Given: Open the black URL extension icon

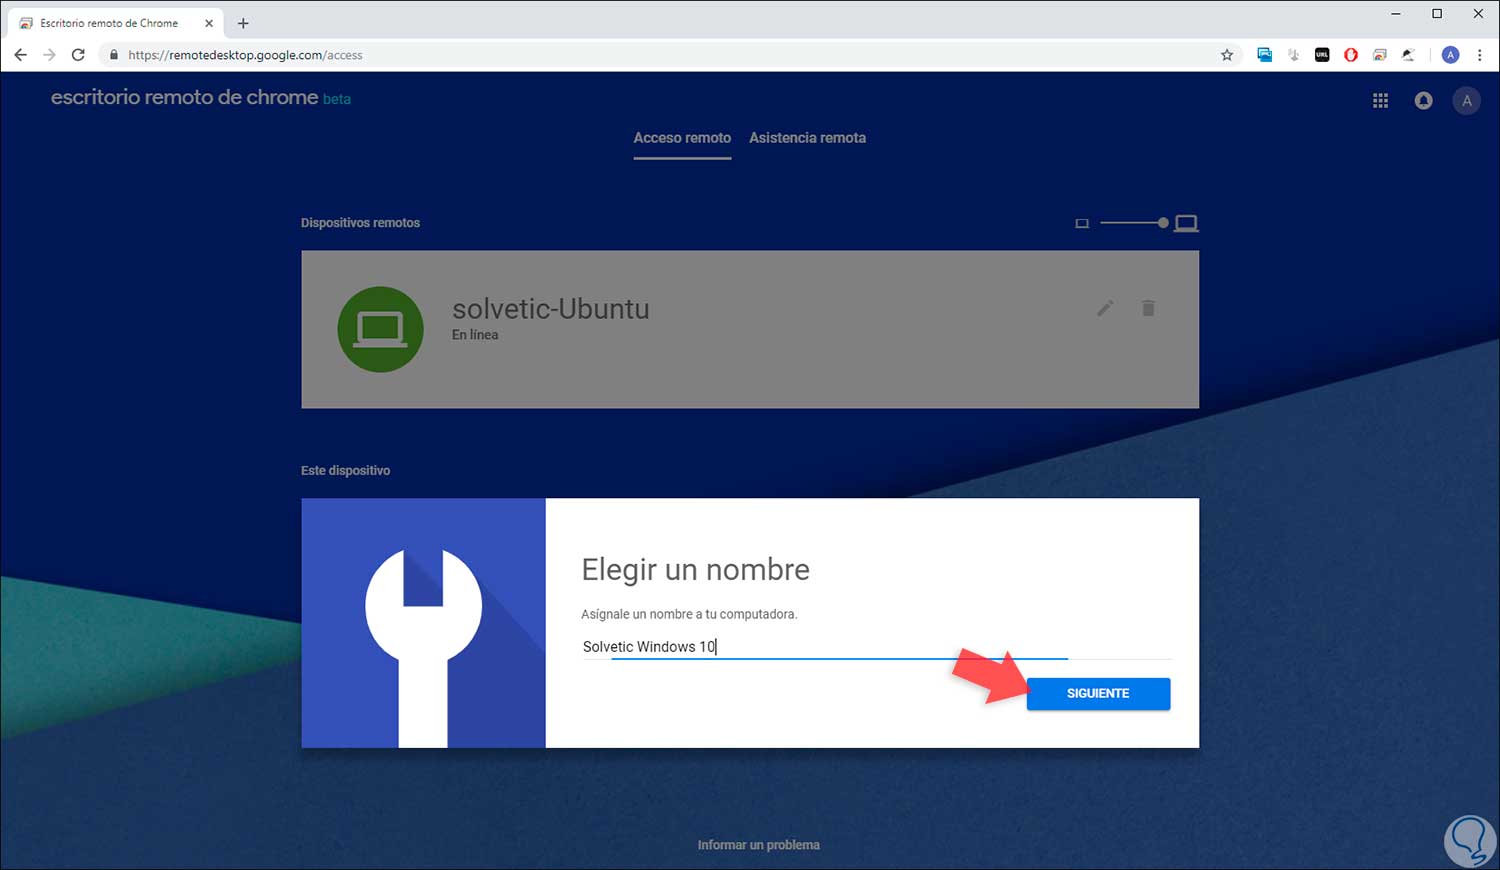Looking at the screenshot, I should tap(1322, 55).
